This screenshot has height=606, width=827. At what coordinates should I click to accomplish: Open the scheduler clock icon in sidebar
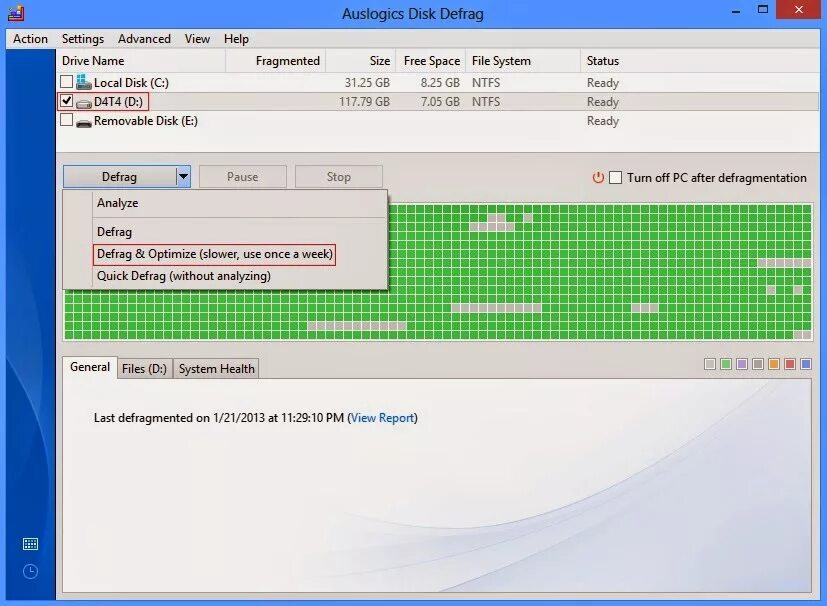[31, 571]
